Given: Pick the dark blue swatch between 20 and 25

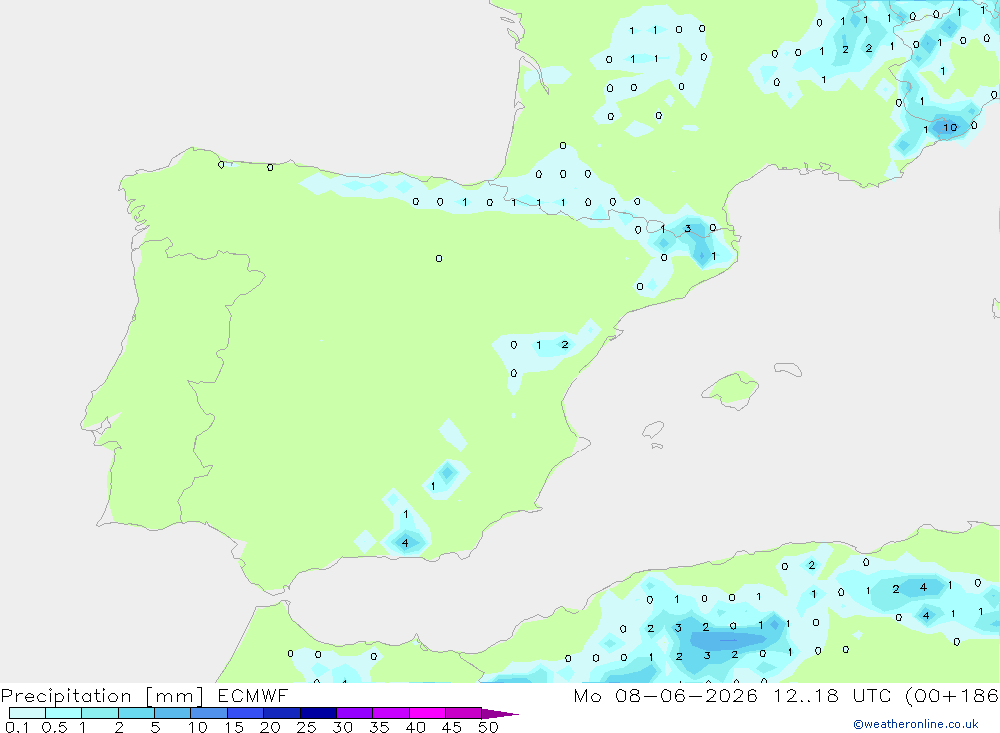Looking at the screenshot, I should [x=281, y=713].
